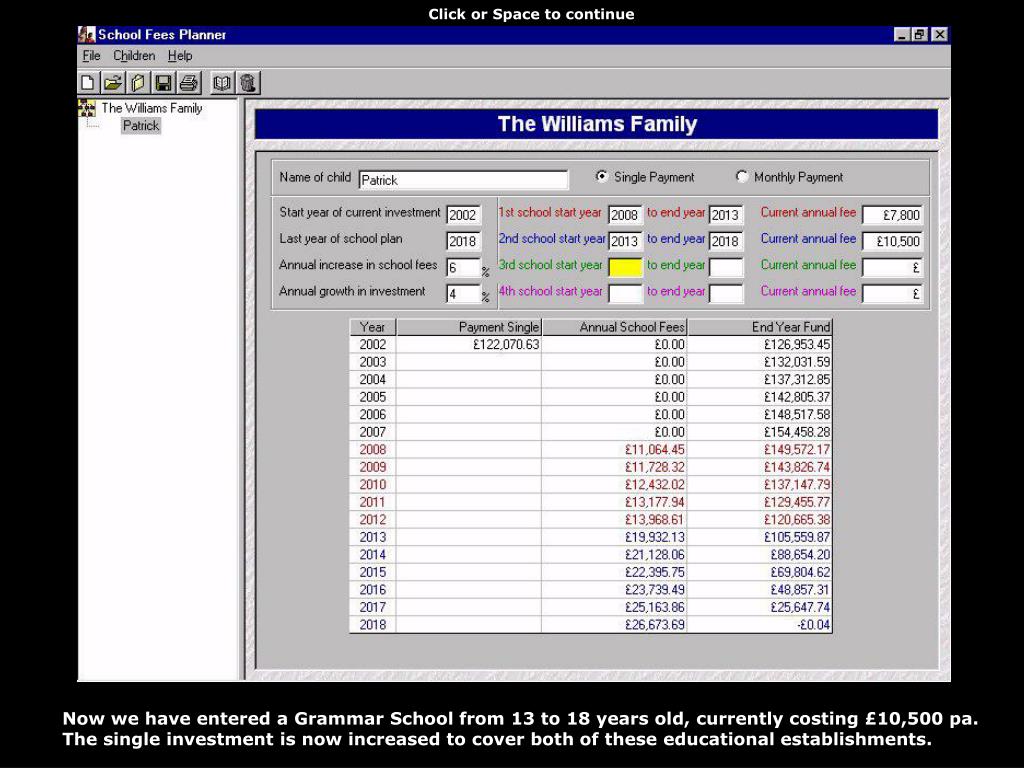1024x768 pixels.
Task: Minimize the School Fees Planner window
Action: point(902,35)
